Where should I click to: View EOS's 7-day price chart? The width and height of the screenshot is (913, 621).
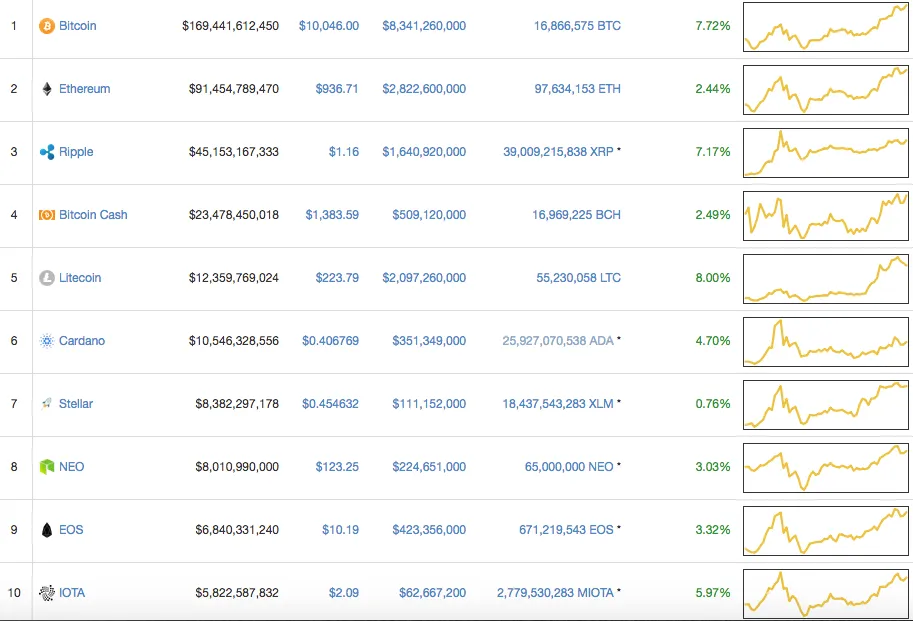tap(826, 531)
